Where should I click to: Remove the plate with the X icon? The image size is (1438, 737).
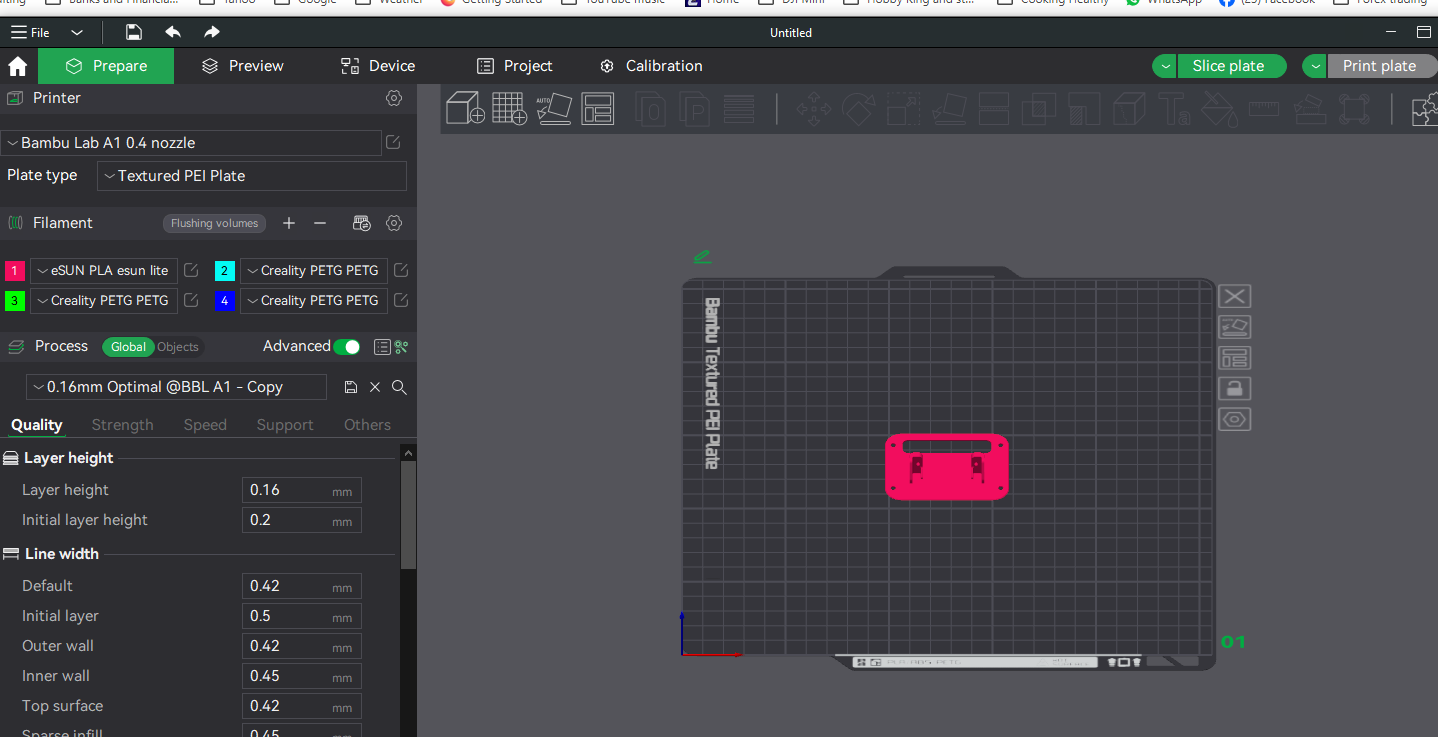pyautogui.click(x=1235, y=296)
